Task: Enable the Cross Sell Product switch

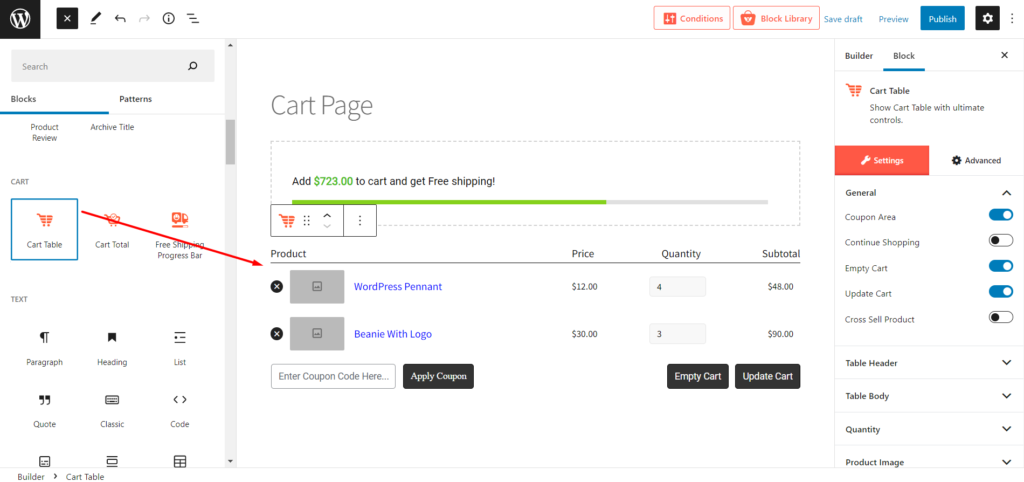Action: click(1000, 318)
